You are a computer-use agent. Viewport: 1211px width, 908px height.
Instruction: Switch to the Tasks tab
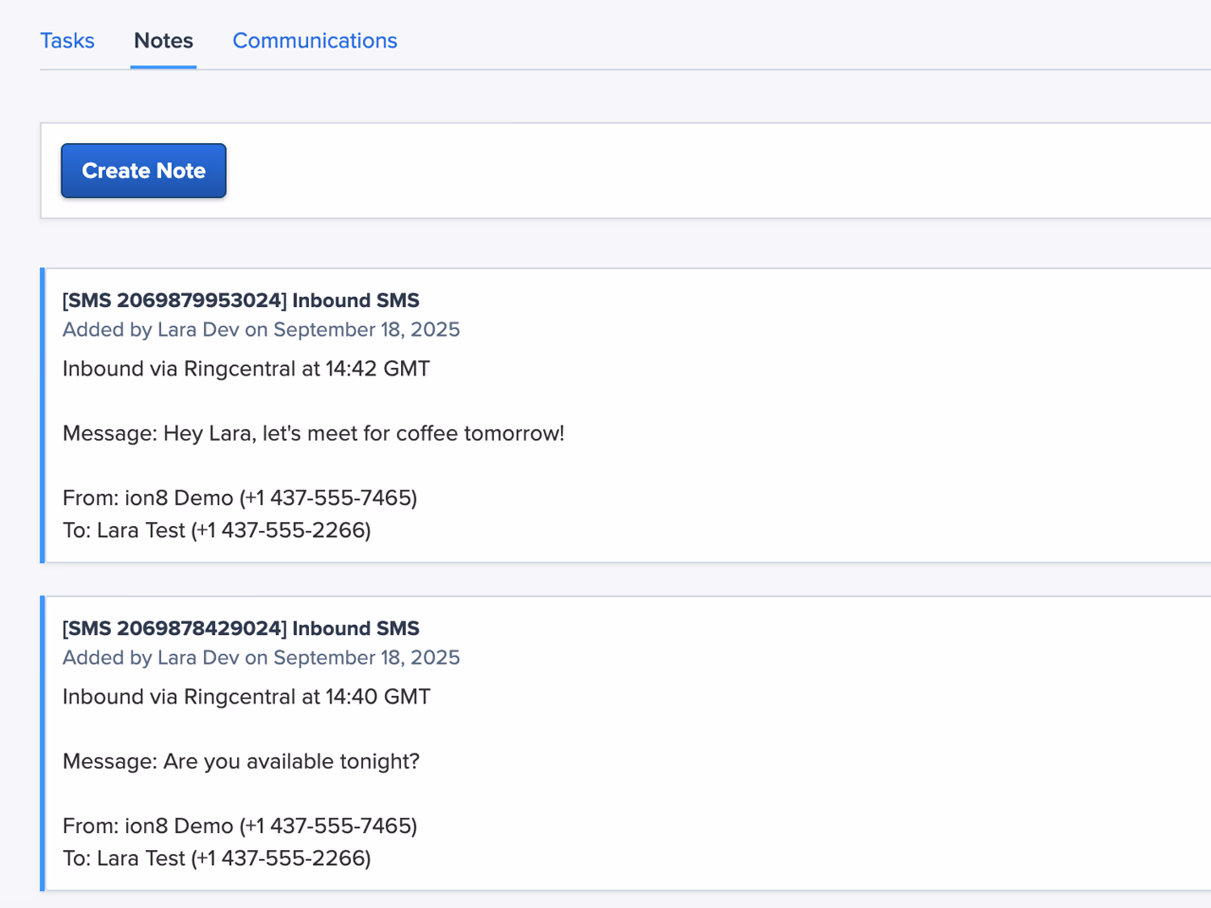pyautogui.click(x=66, y=41)
